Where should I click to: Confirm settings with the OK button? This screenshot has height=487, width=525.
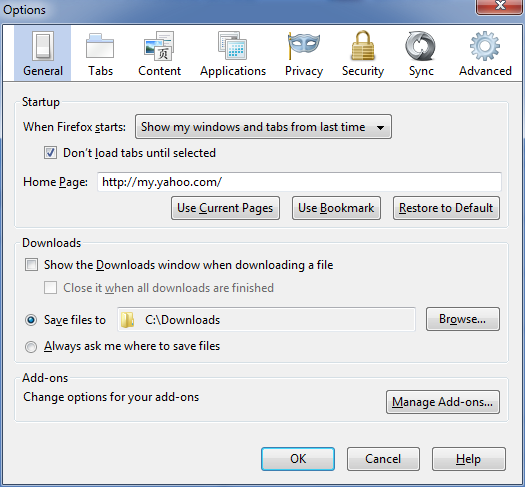[x=298, y=459]
